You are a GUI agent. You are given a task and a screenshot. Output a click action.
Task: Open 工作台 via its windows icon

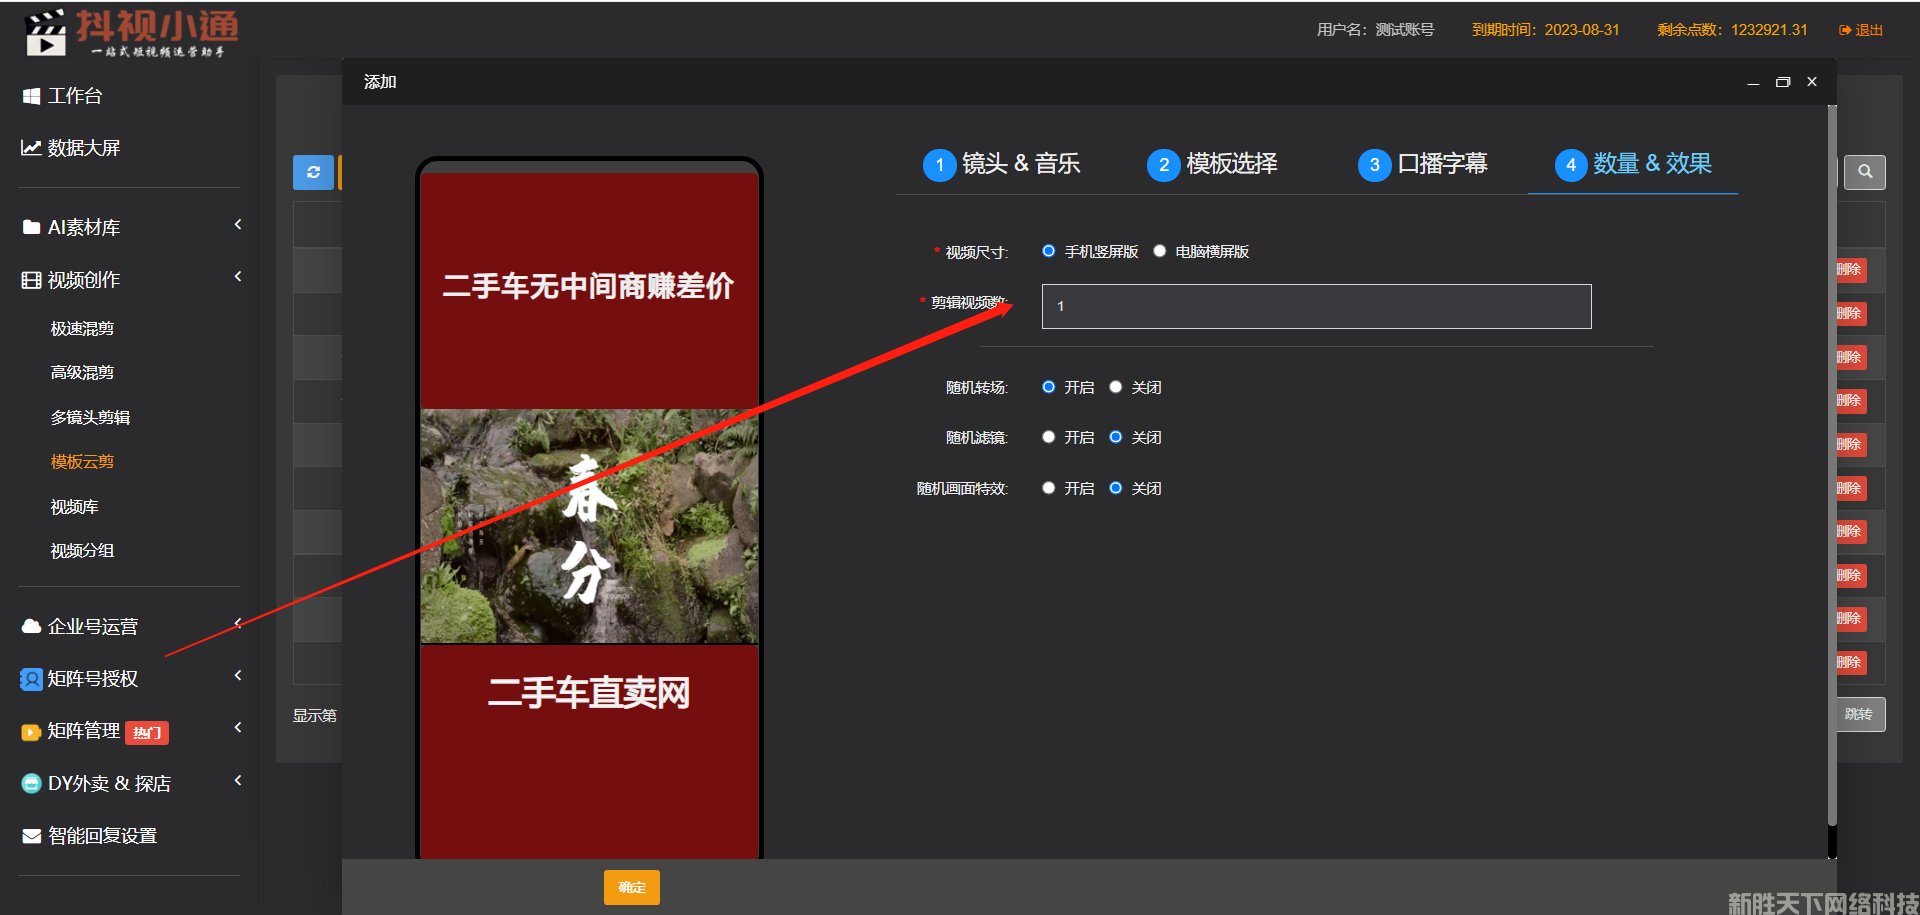click(31, 96)
